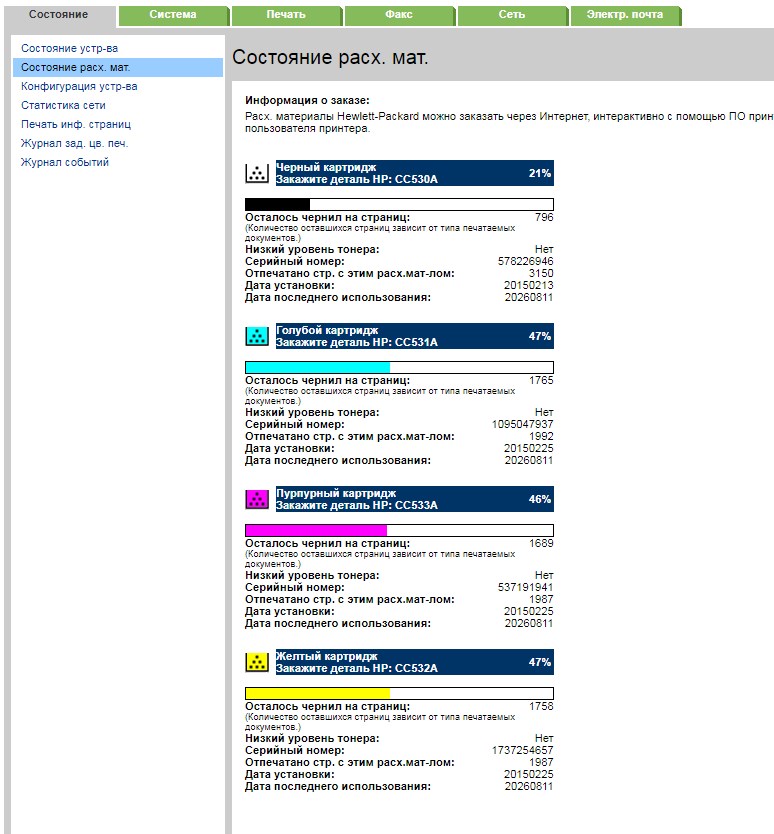This screenshot has width=774, height=834.
Task: View Статистика сети page
Action: (x=63, y=105)
